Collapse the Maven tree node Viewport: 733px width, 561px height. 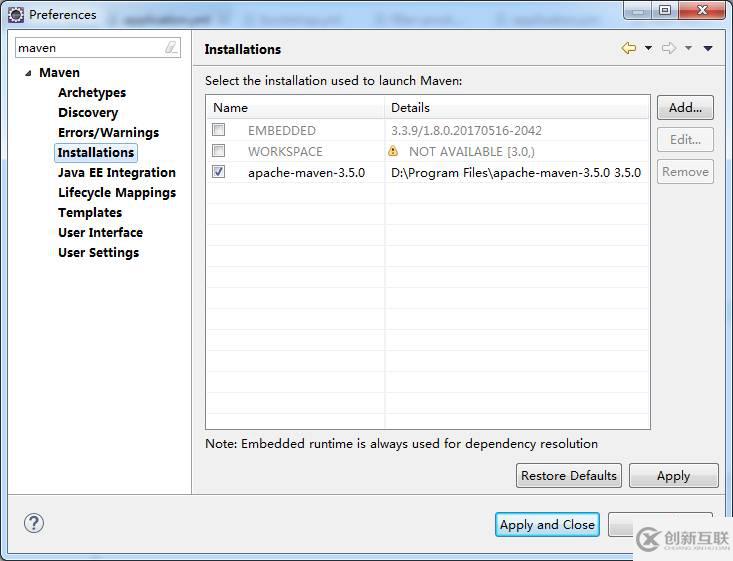click(x=27, y=73)
